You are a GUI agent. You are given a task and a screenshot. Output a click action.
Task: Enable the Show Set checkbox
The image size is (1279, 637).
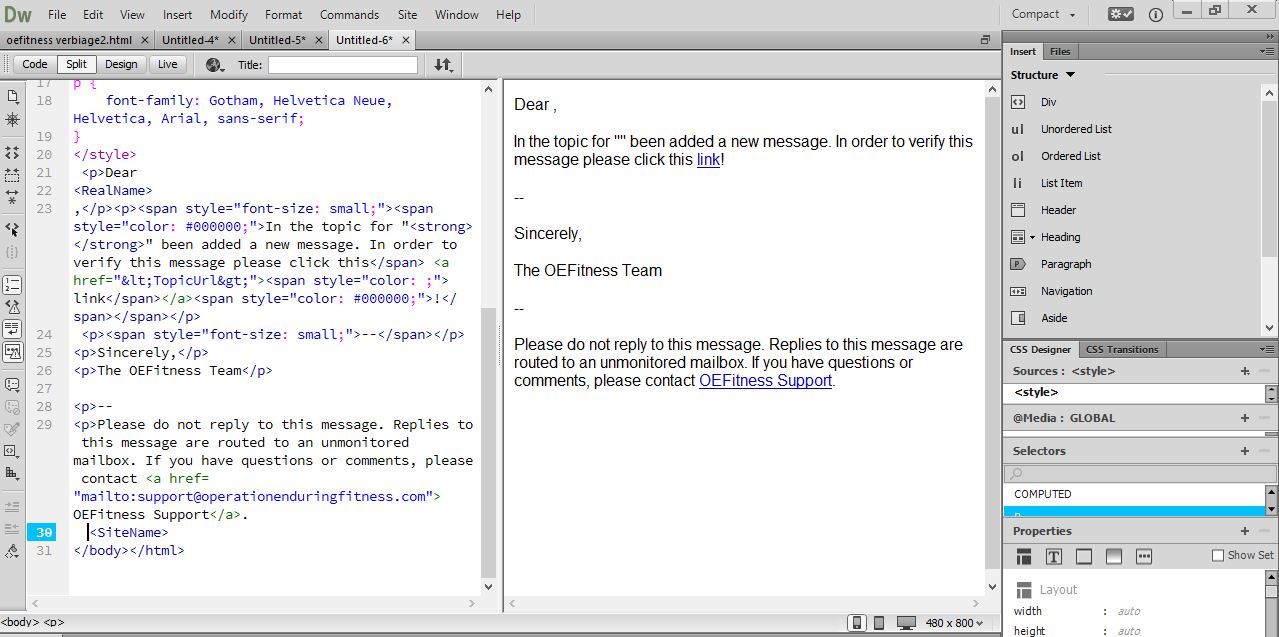point(1217,555)
